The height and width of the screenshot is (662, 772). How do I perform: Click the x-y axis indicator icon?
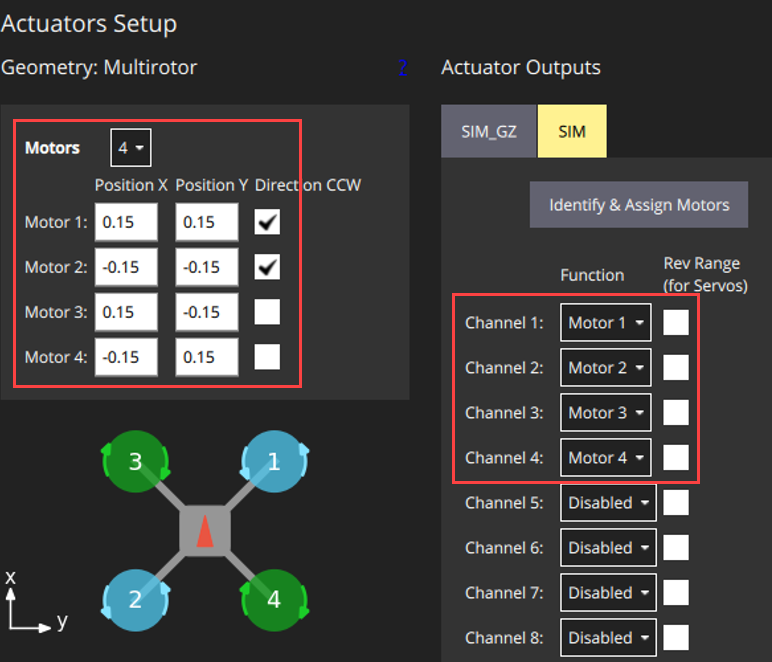tap(28, 607)
